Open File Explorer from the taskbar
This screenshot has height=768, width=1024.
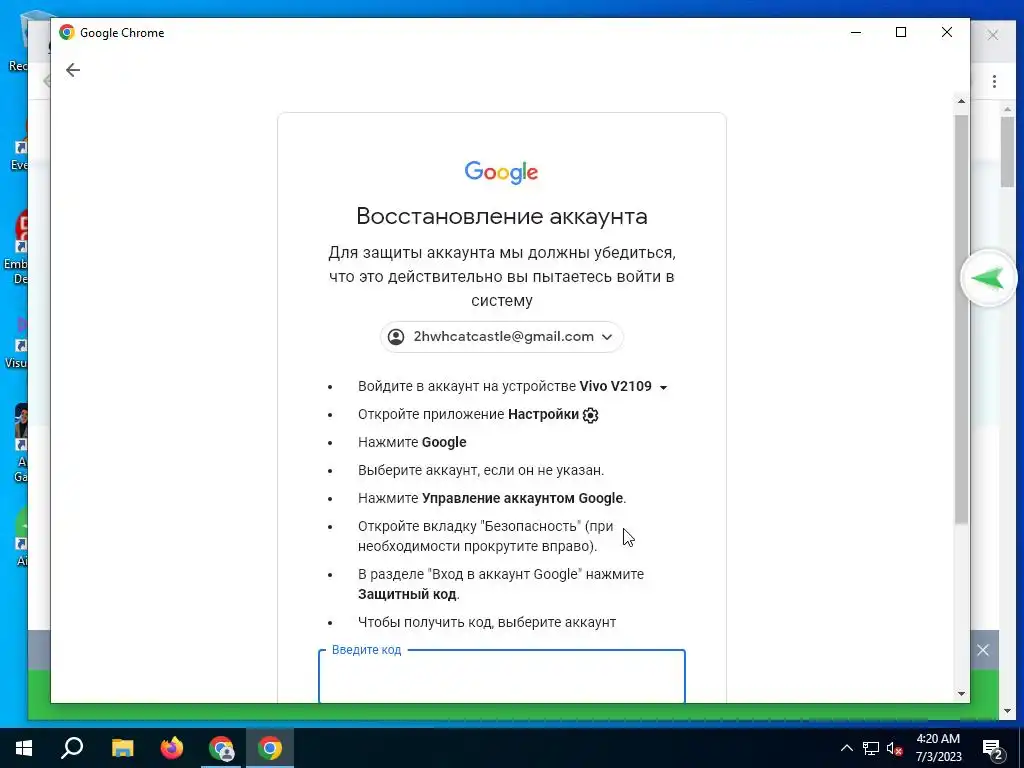click(122, 748)
